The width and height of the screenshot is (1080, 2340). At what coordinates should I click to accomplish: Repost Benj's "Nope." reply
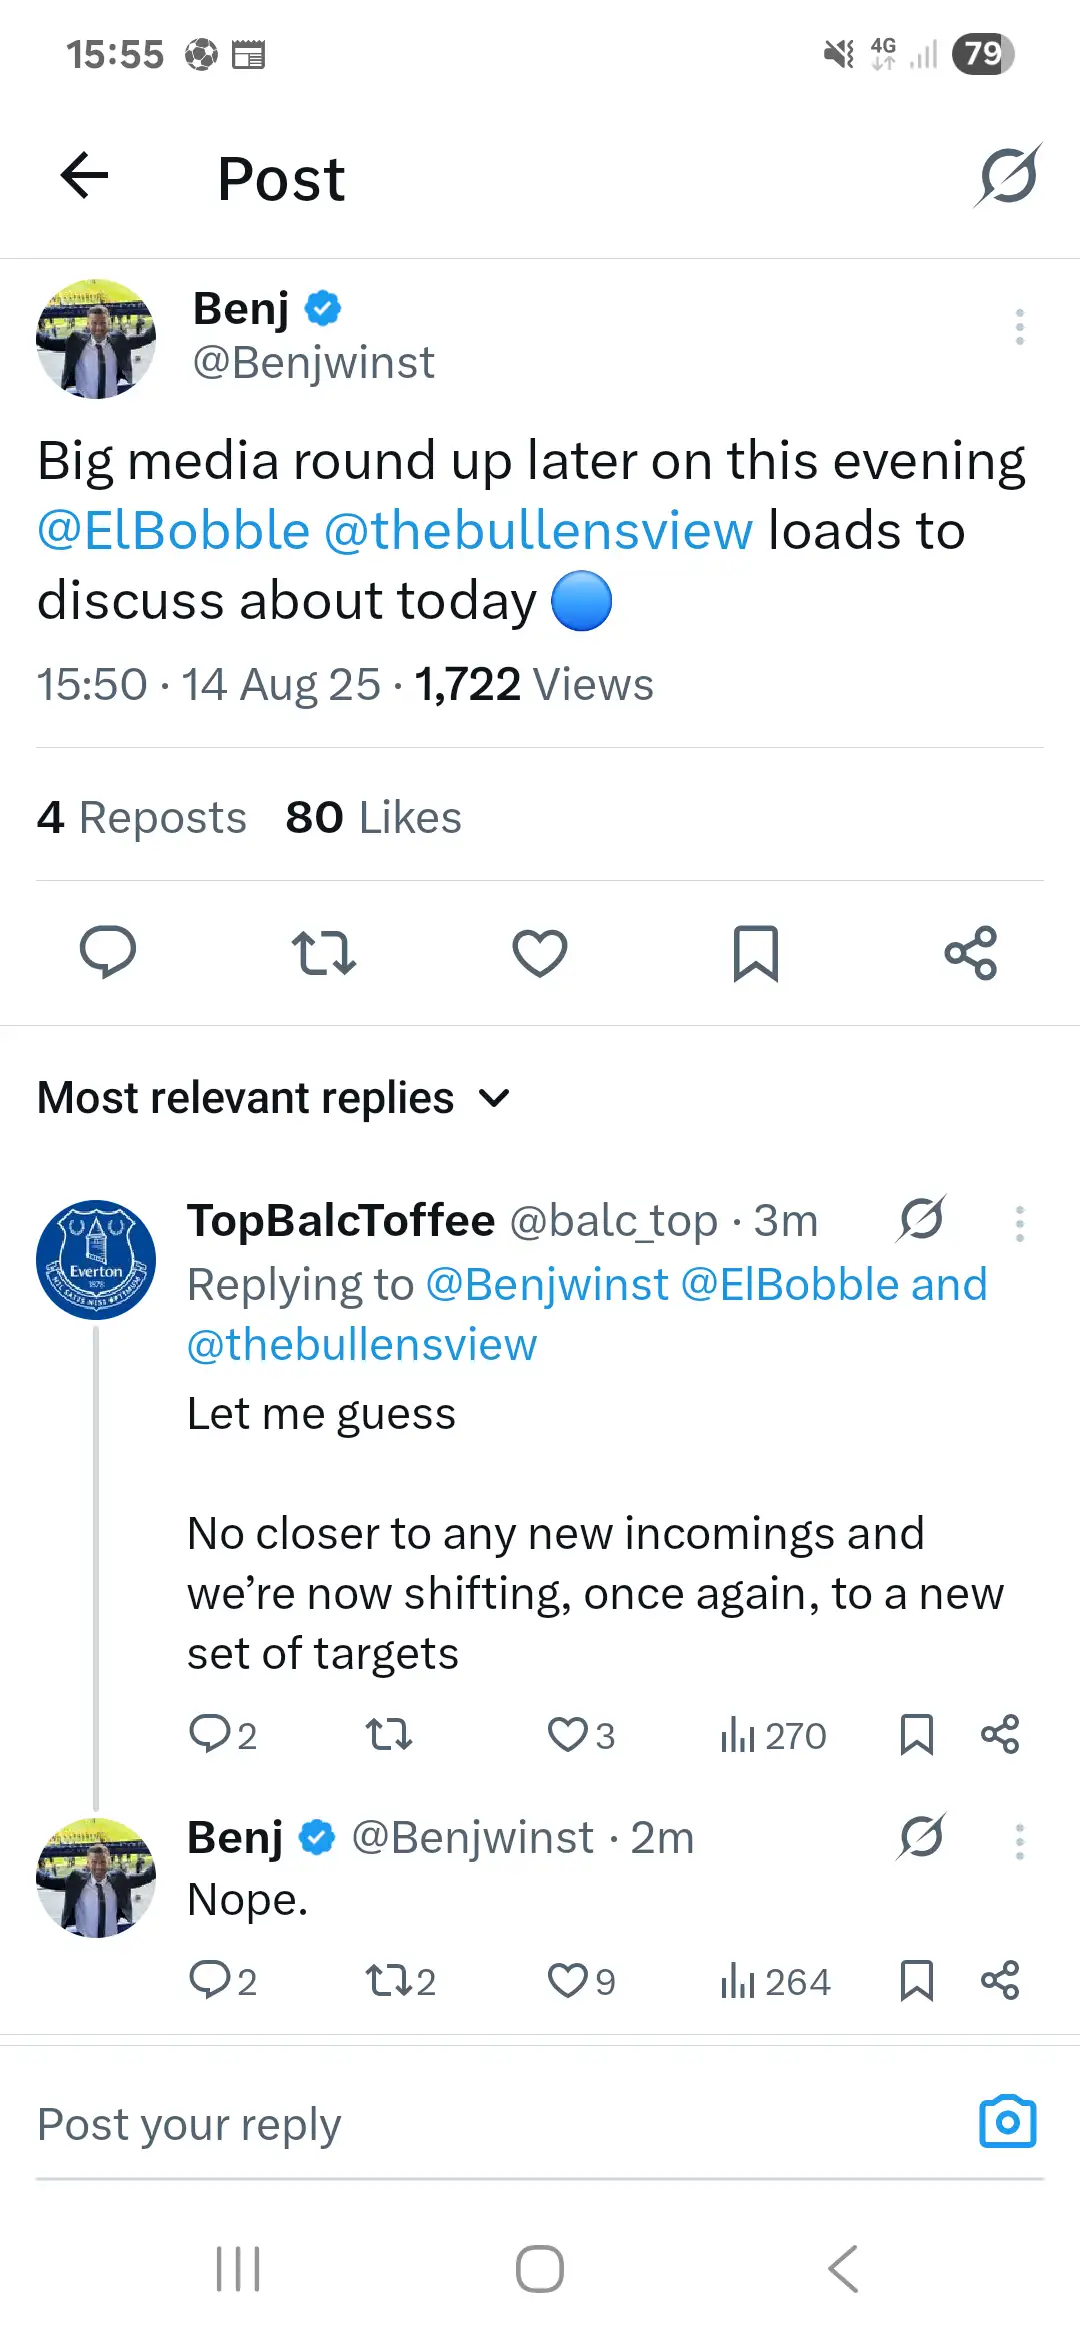point(389,1980)
